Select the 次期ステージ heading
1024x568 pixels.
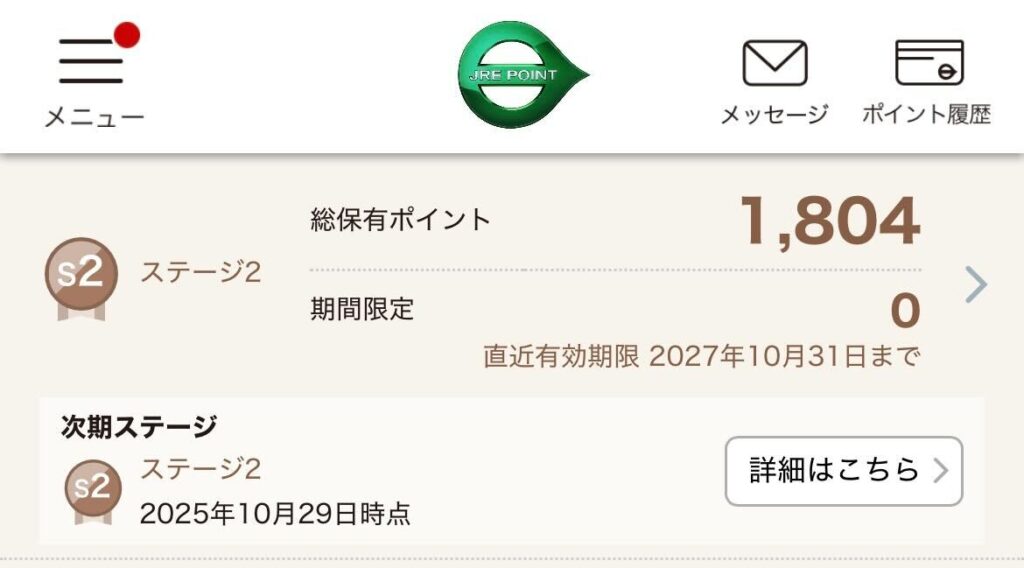click(x=139, y=427)
